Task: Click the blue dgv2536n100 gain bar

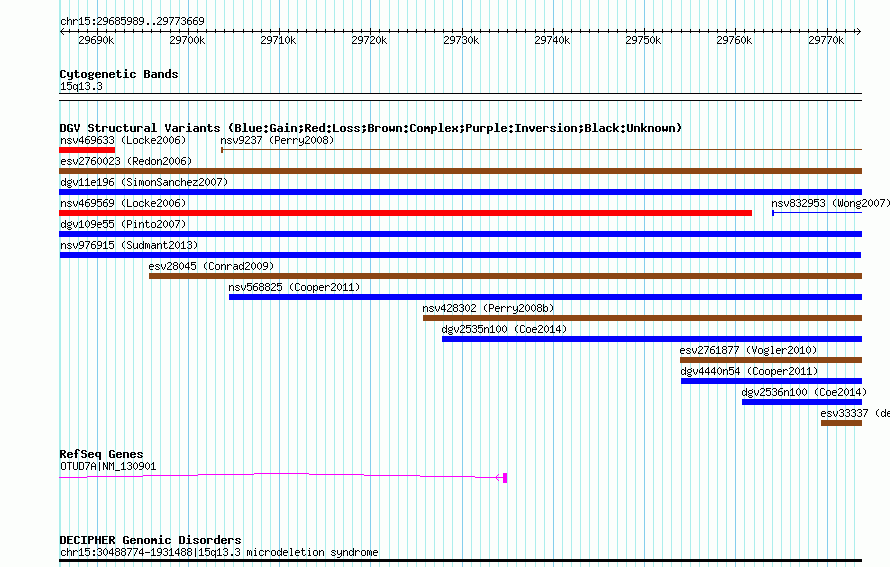Action: coord(802,402)
